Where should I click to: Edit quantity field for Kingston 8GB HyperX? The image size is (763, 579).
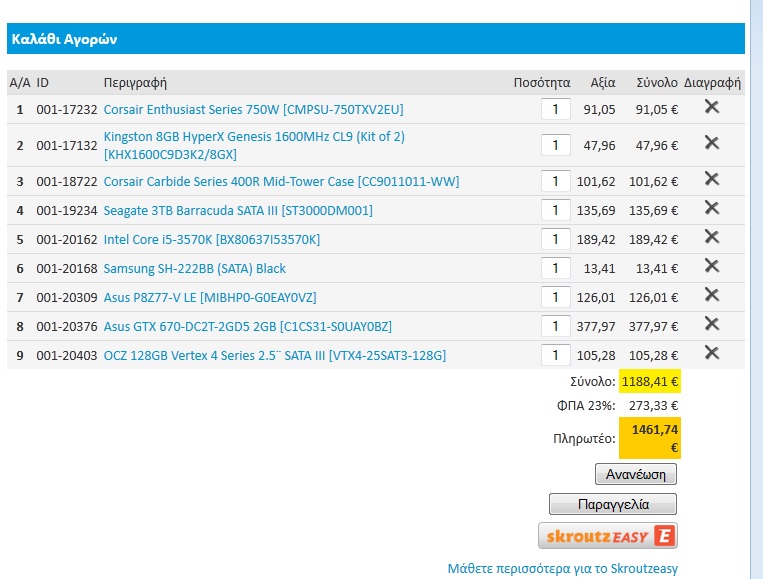coord(556,145)
